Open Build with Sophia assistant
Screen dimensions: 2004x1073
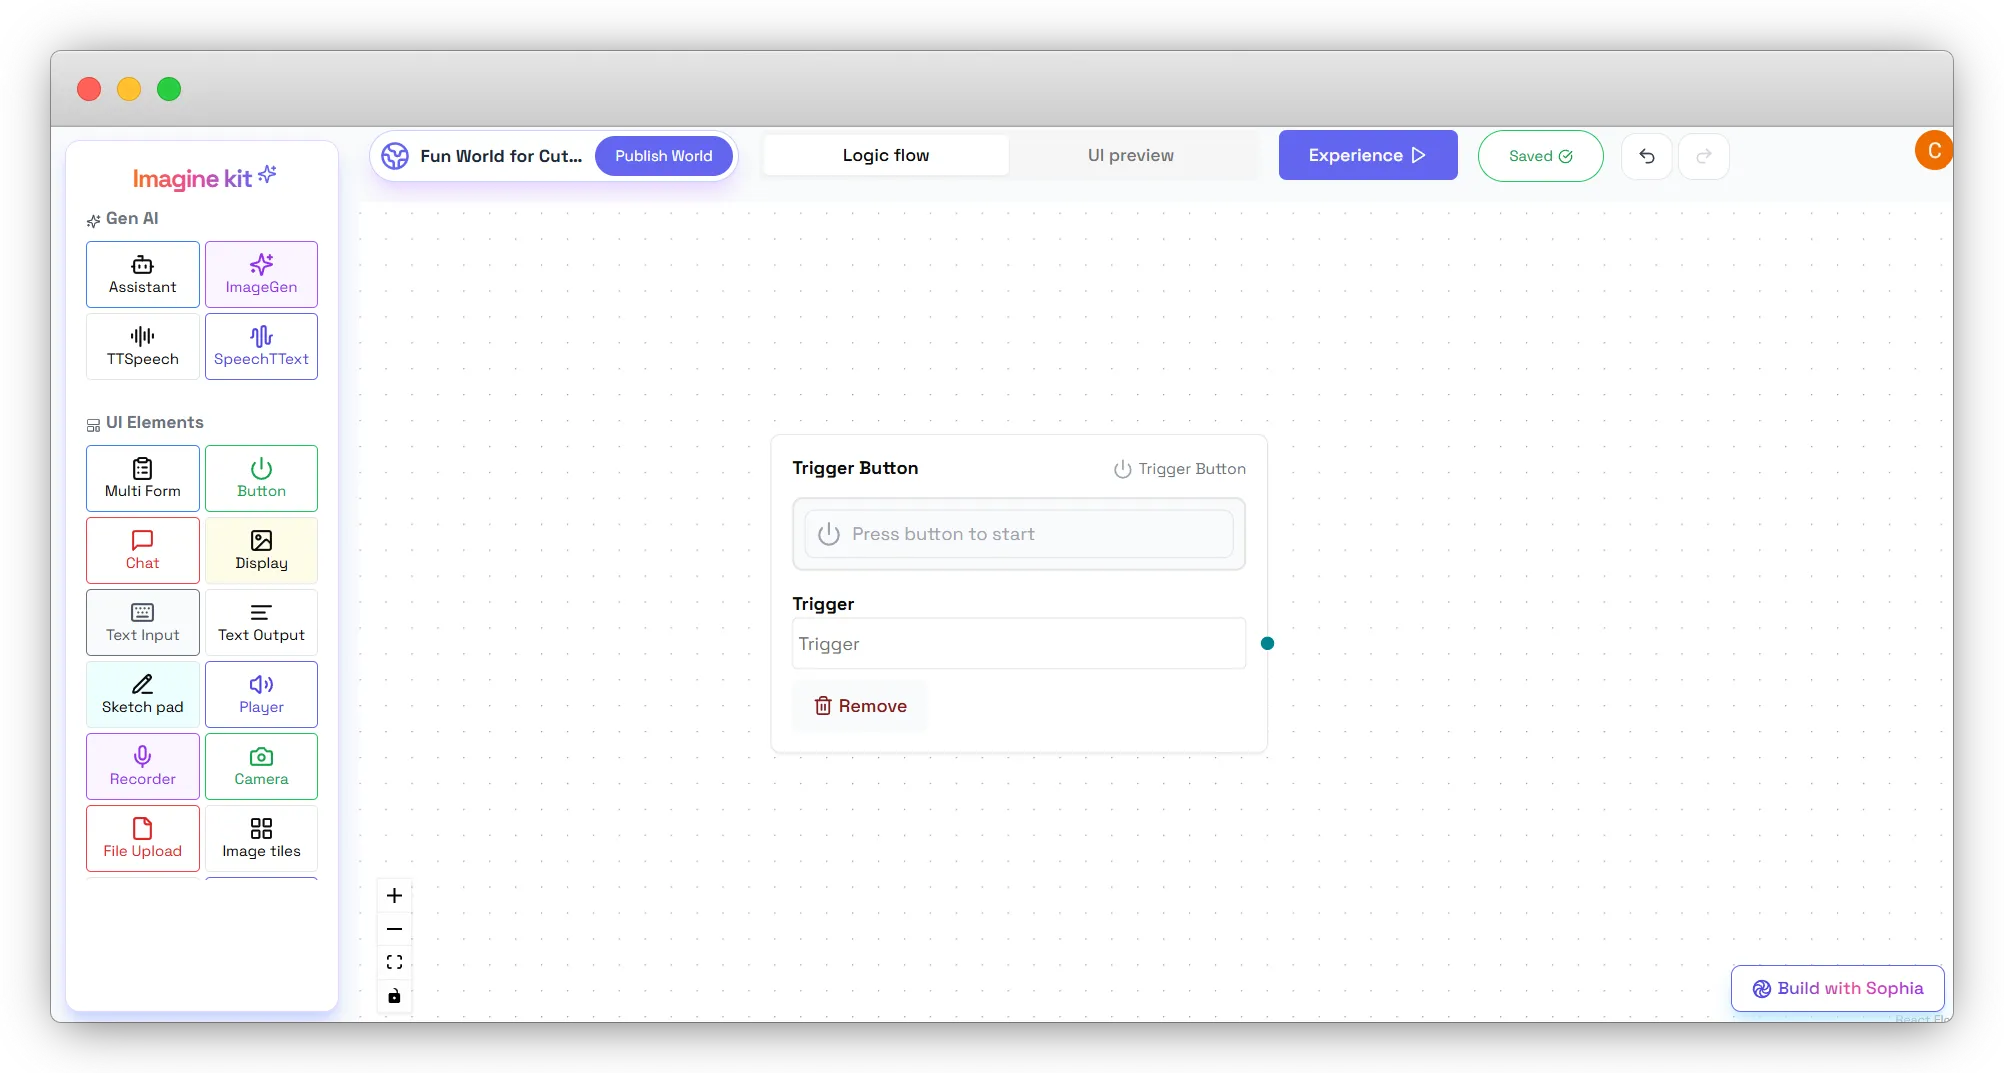click(x=1837, y=988)
